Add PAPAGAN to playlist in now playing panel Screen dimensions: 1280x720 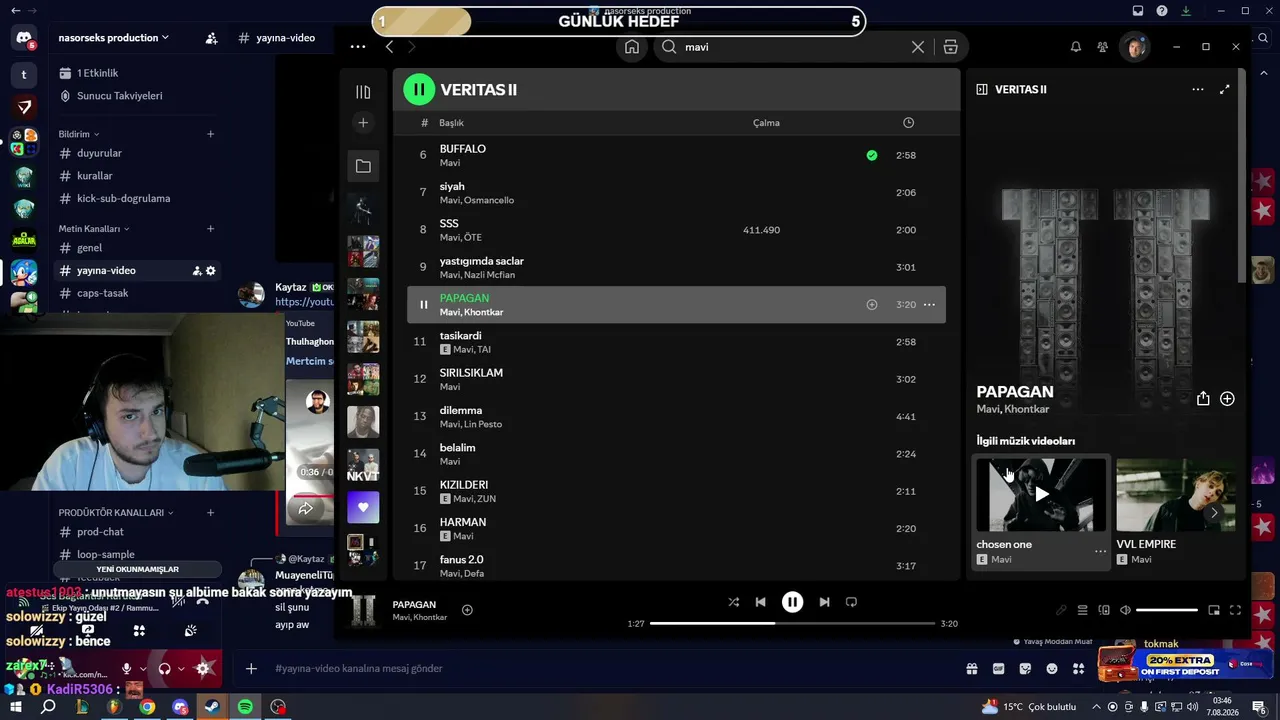(1227, 398)
